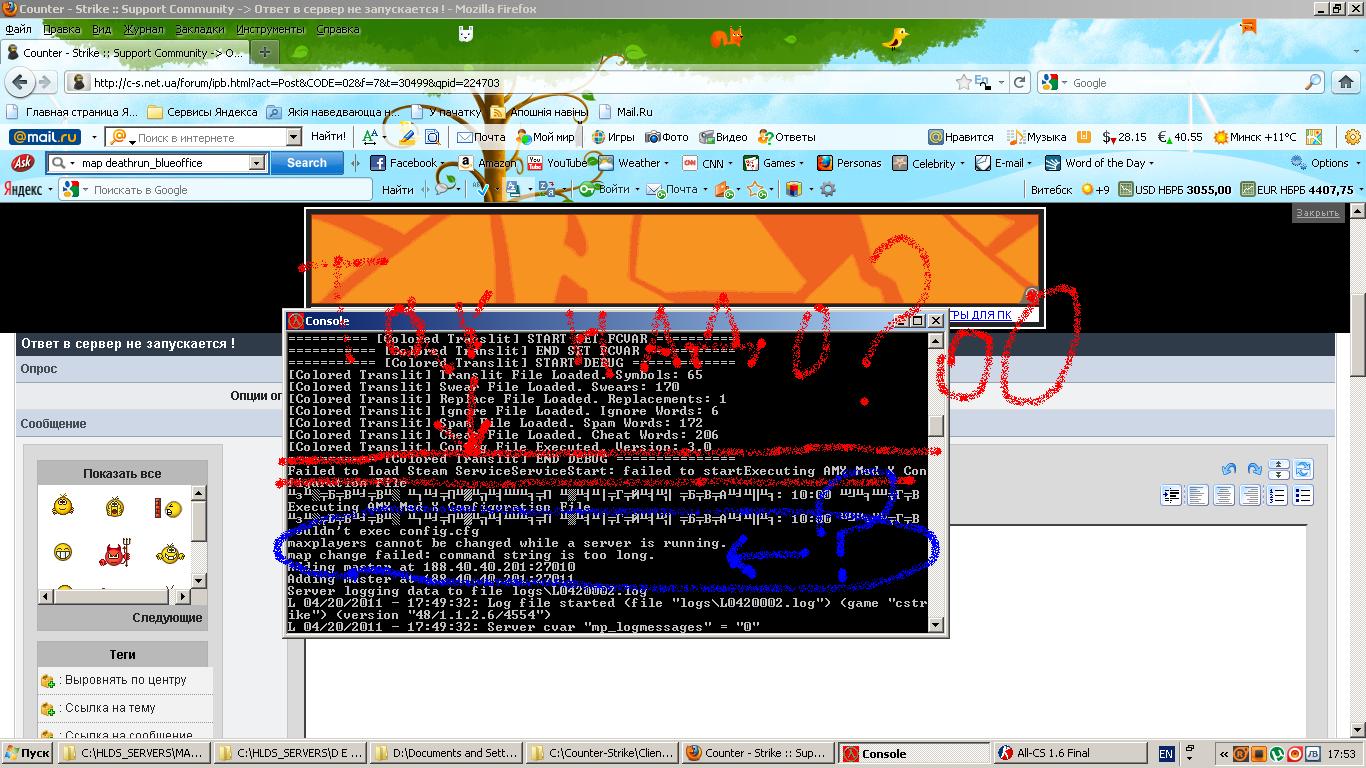The height and width of the screenshot is (768, 1366).
Task: Bookmark this page with the star icon
Action: coord(963,83)
